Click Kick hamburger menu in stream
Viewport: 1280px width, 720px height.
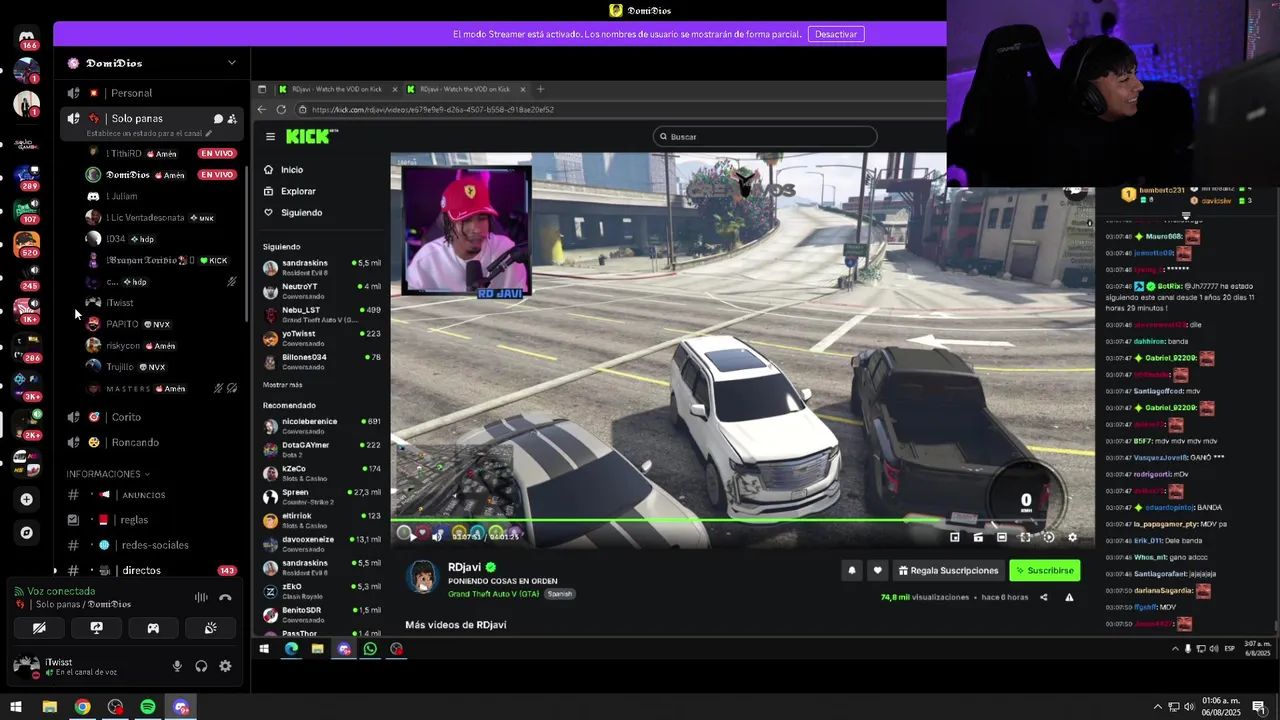(x=270, y=137)
